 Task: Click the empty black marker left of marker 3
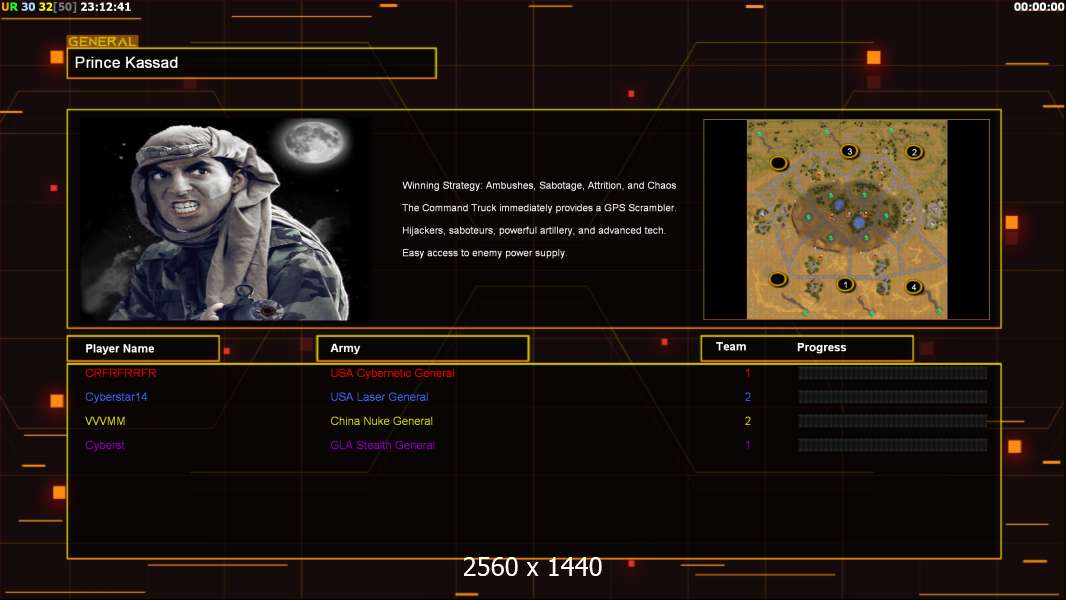(x=778, y=163)
